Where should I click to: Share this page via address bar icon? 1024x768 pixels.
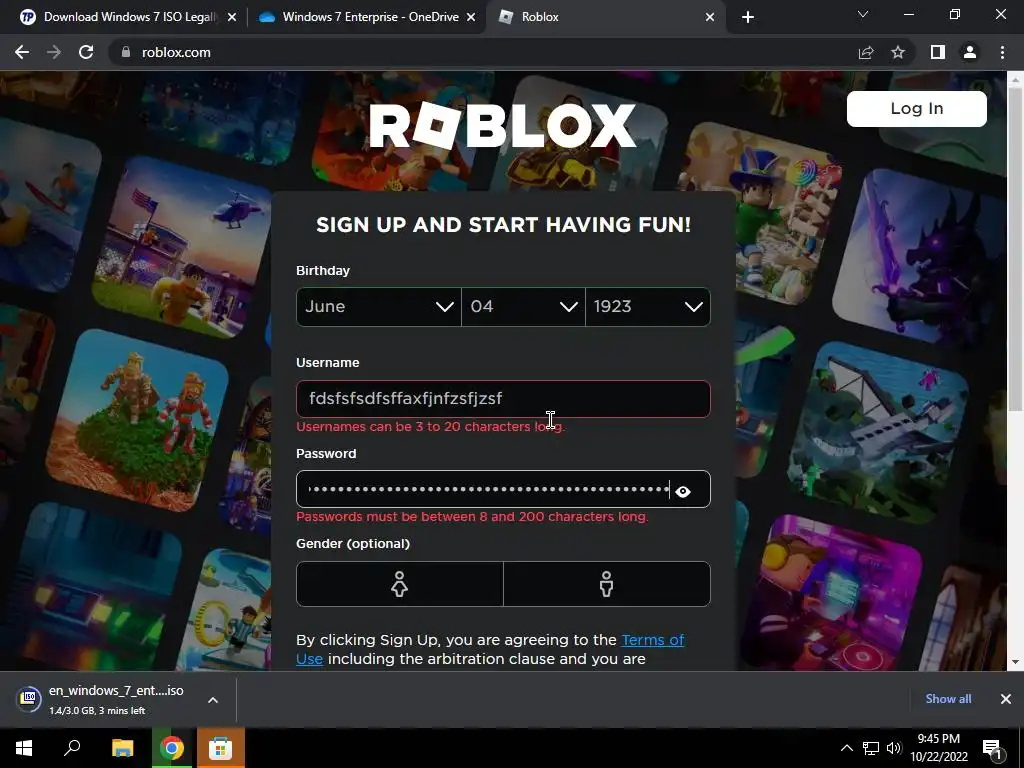coord(866,52)
